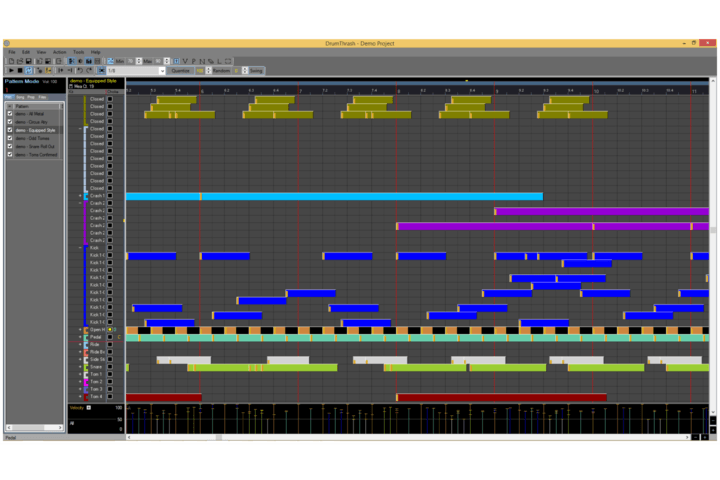
Task: Toggle the choke checkbox for Snare track
Action: click(x=110, y=367)
